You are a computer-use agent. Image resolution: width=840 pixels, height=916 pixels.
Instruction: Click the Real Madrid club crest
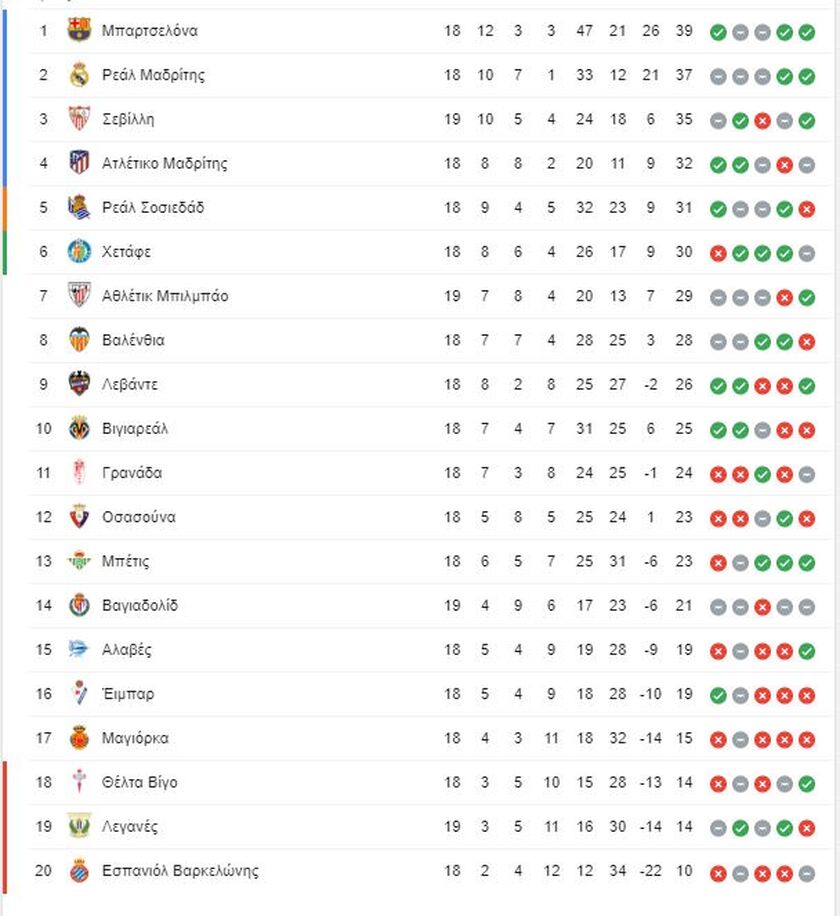79,75
